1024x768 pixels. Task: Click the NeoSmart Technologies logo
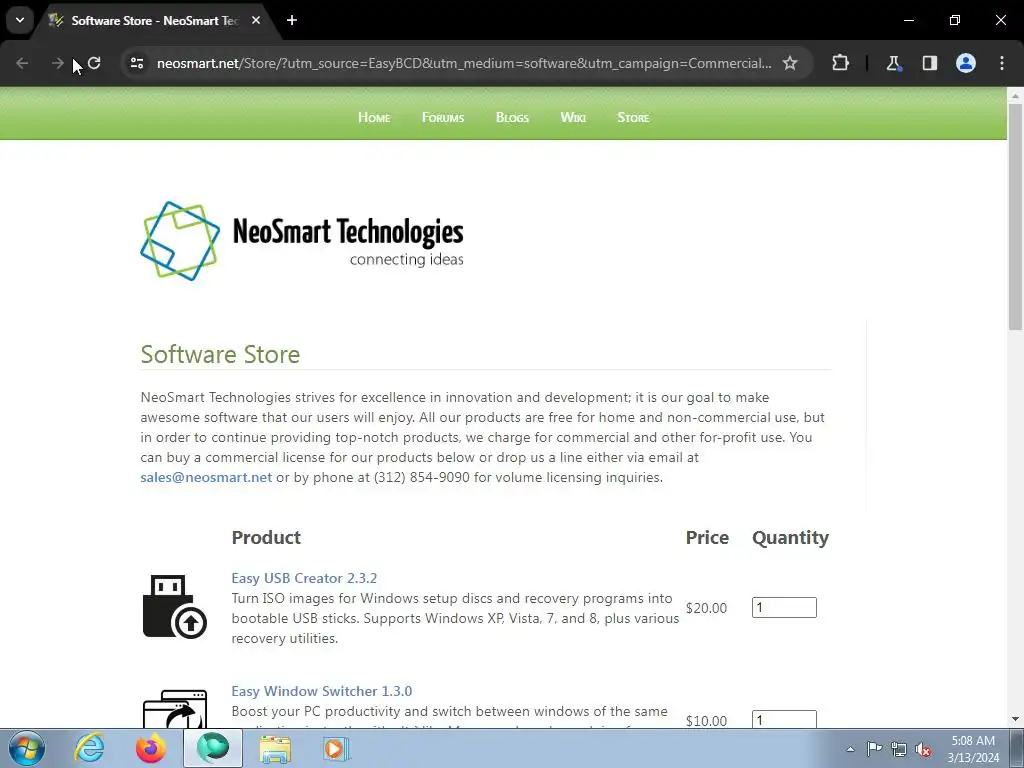(x=302, y=241)
